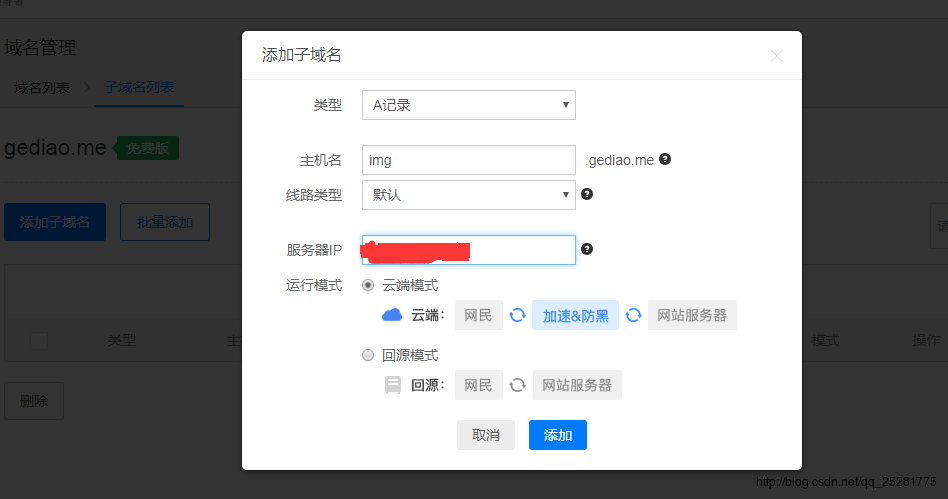Switch to the 域名列表 tab
The image size is (948, 499).
coord(42,88)
